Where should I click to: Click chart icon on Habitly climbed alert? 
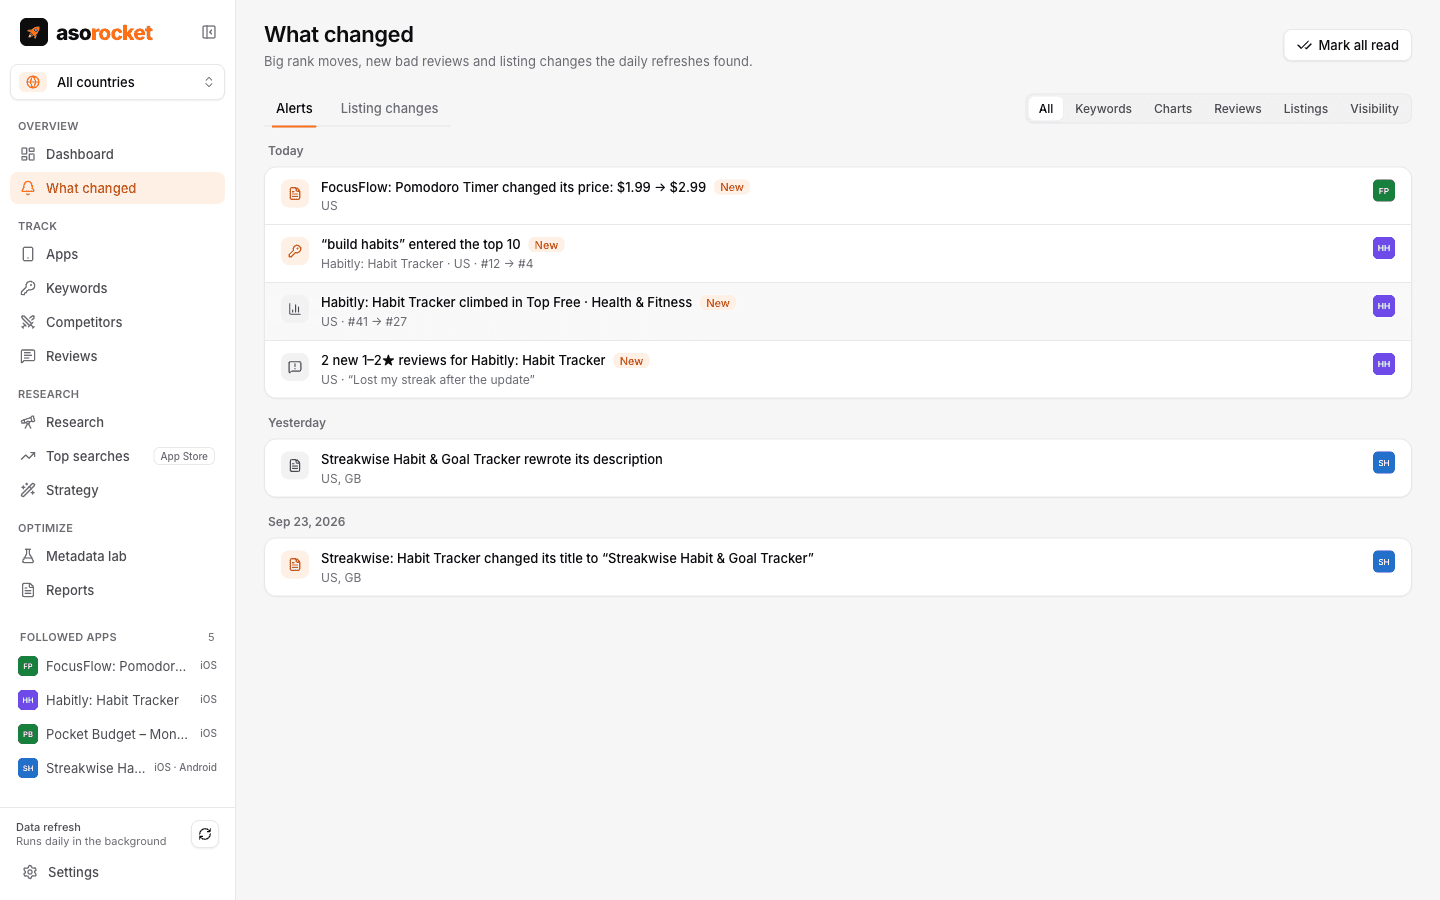pyautogui.click(x=295, y=310)
